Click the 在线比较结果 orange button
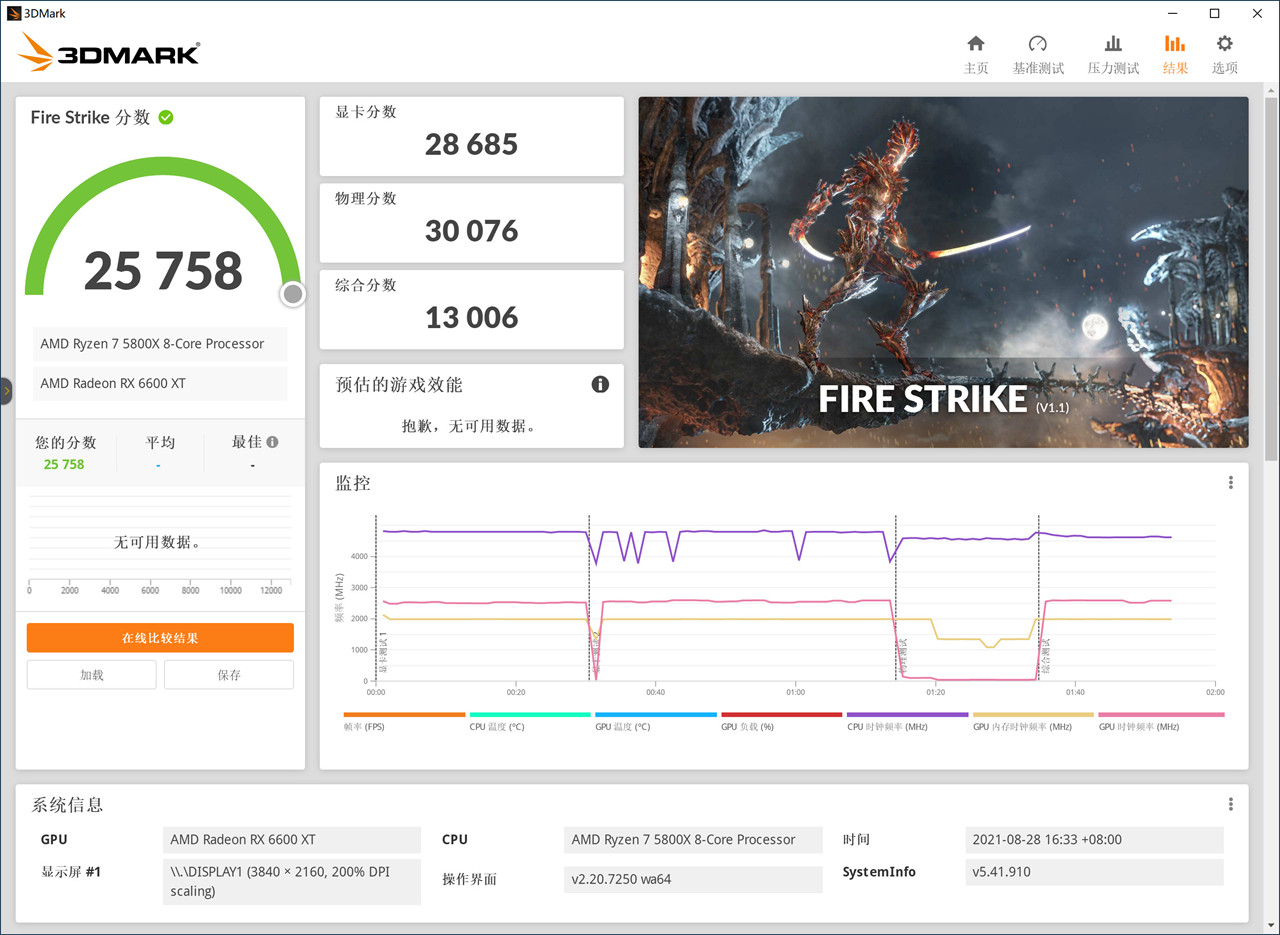Screen dimensions: 1280x935 159,637
